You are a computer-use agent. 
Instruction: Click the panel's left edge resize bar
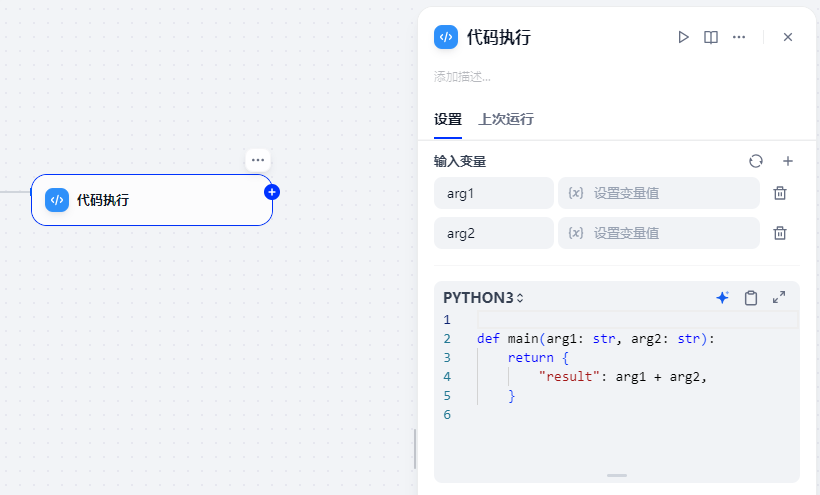click(415, 450)
